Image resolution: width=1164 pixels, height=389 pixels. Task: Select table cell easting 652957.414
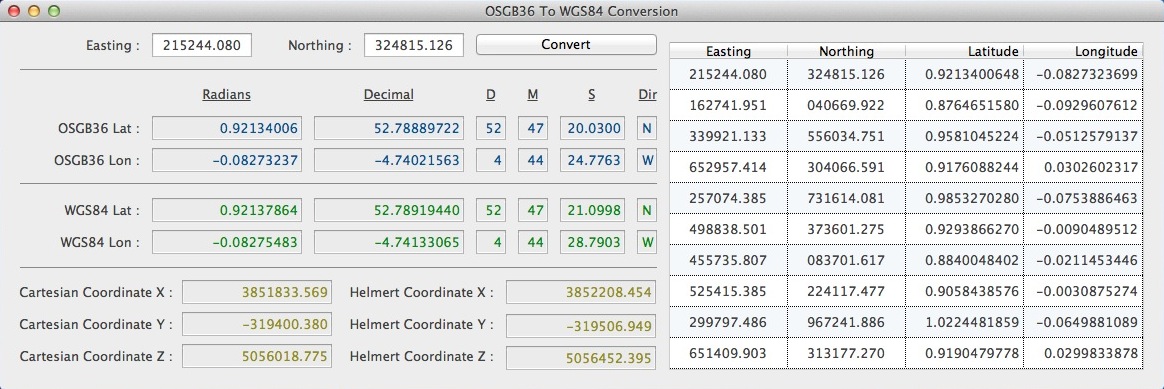point(728,168)
